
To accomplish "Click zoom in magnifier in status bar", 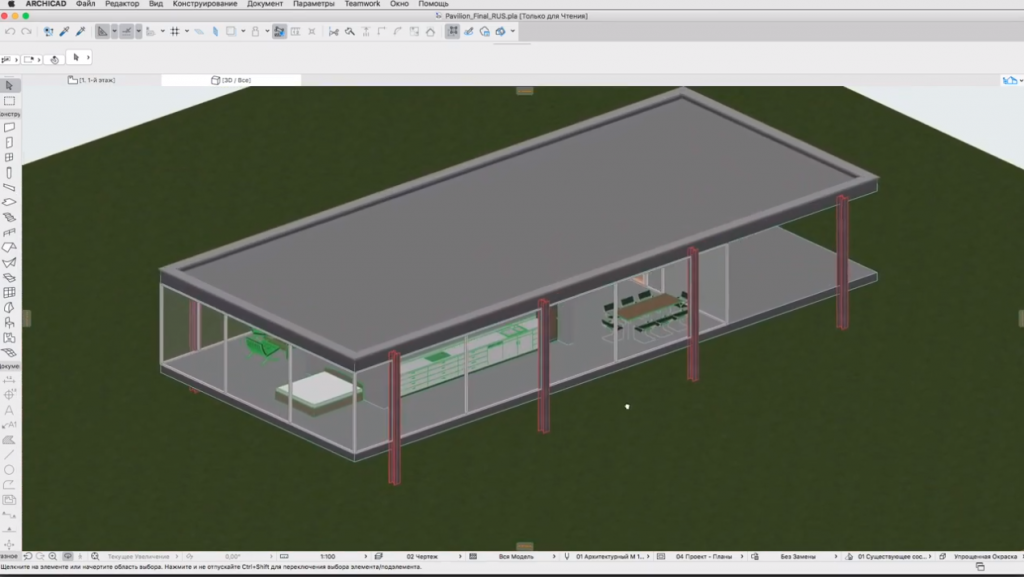I will pyautogui.click(x=53, y=557).
